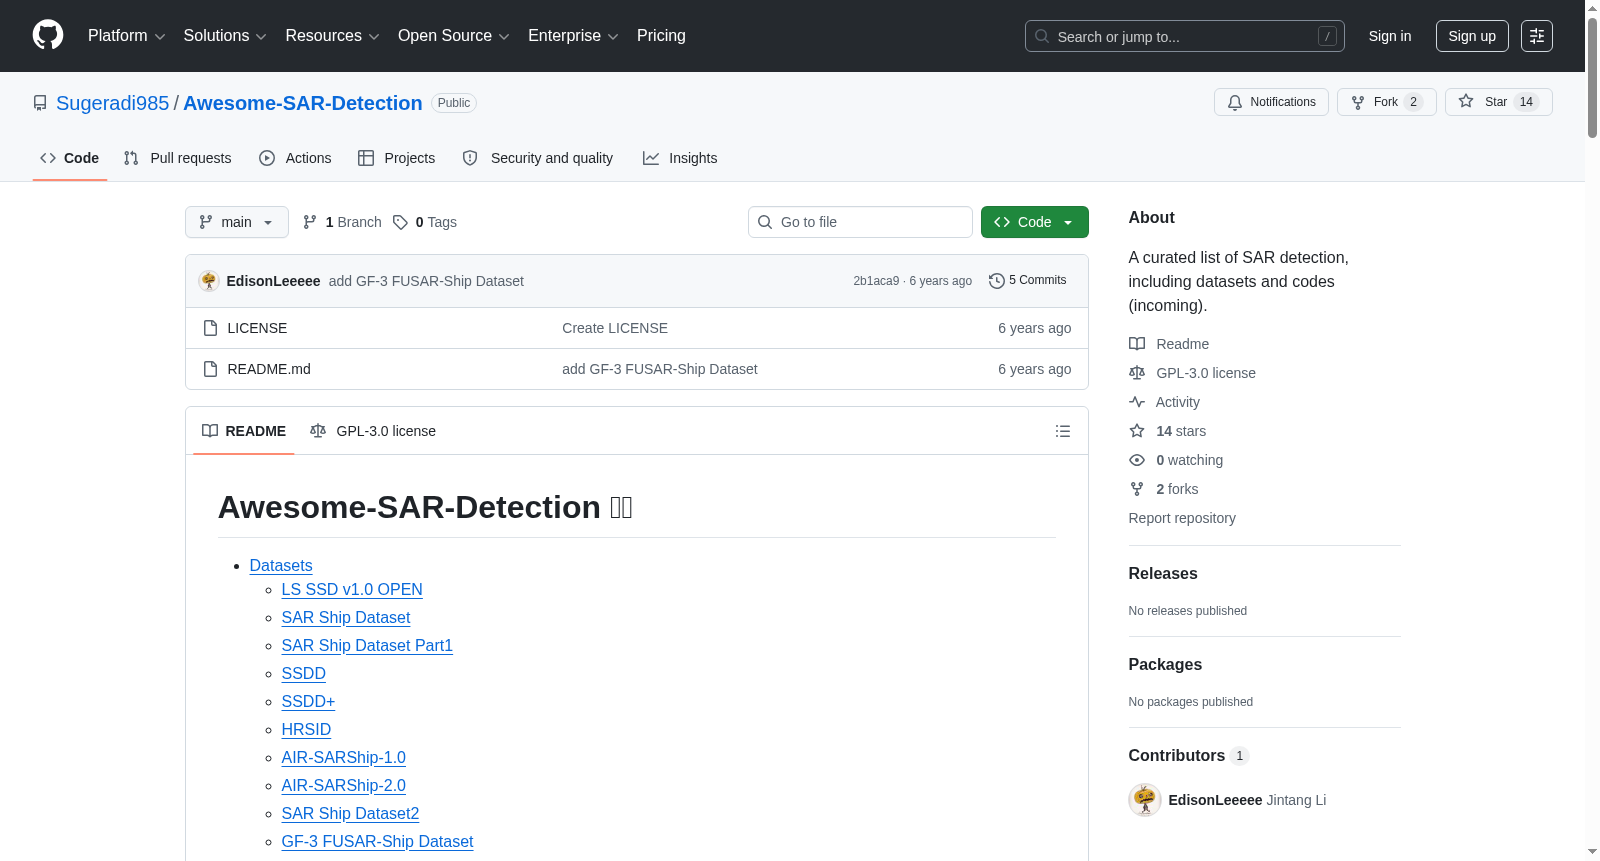Open the Insights tab

coord(680,158)
